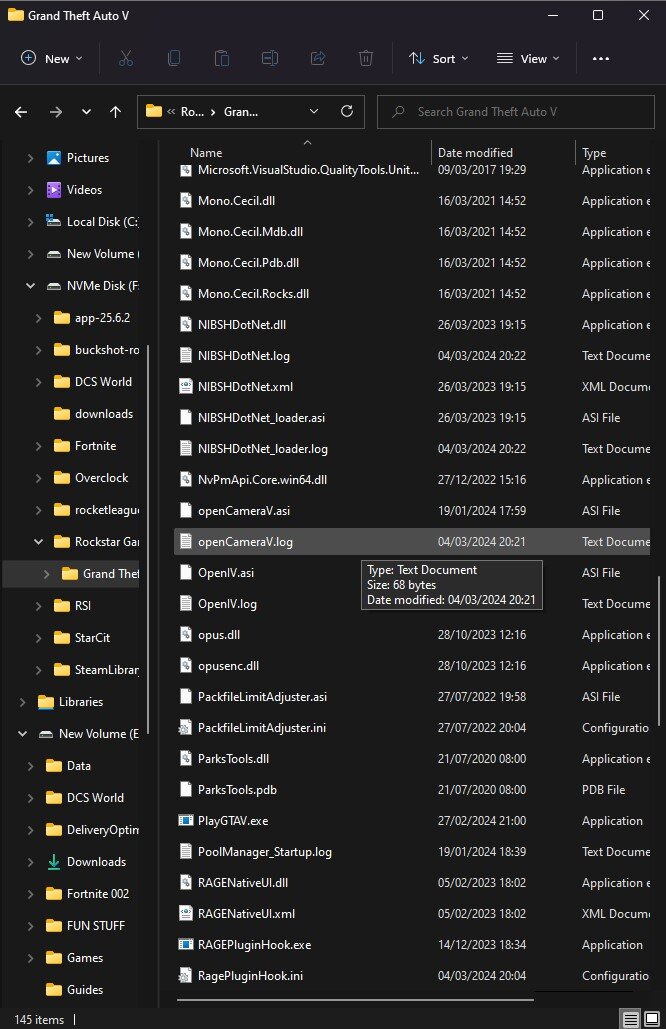Click the file list vertical scrollbar

click(x=658, y=650)
